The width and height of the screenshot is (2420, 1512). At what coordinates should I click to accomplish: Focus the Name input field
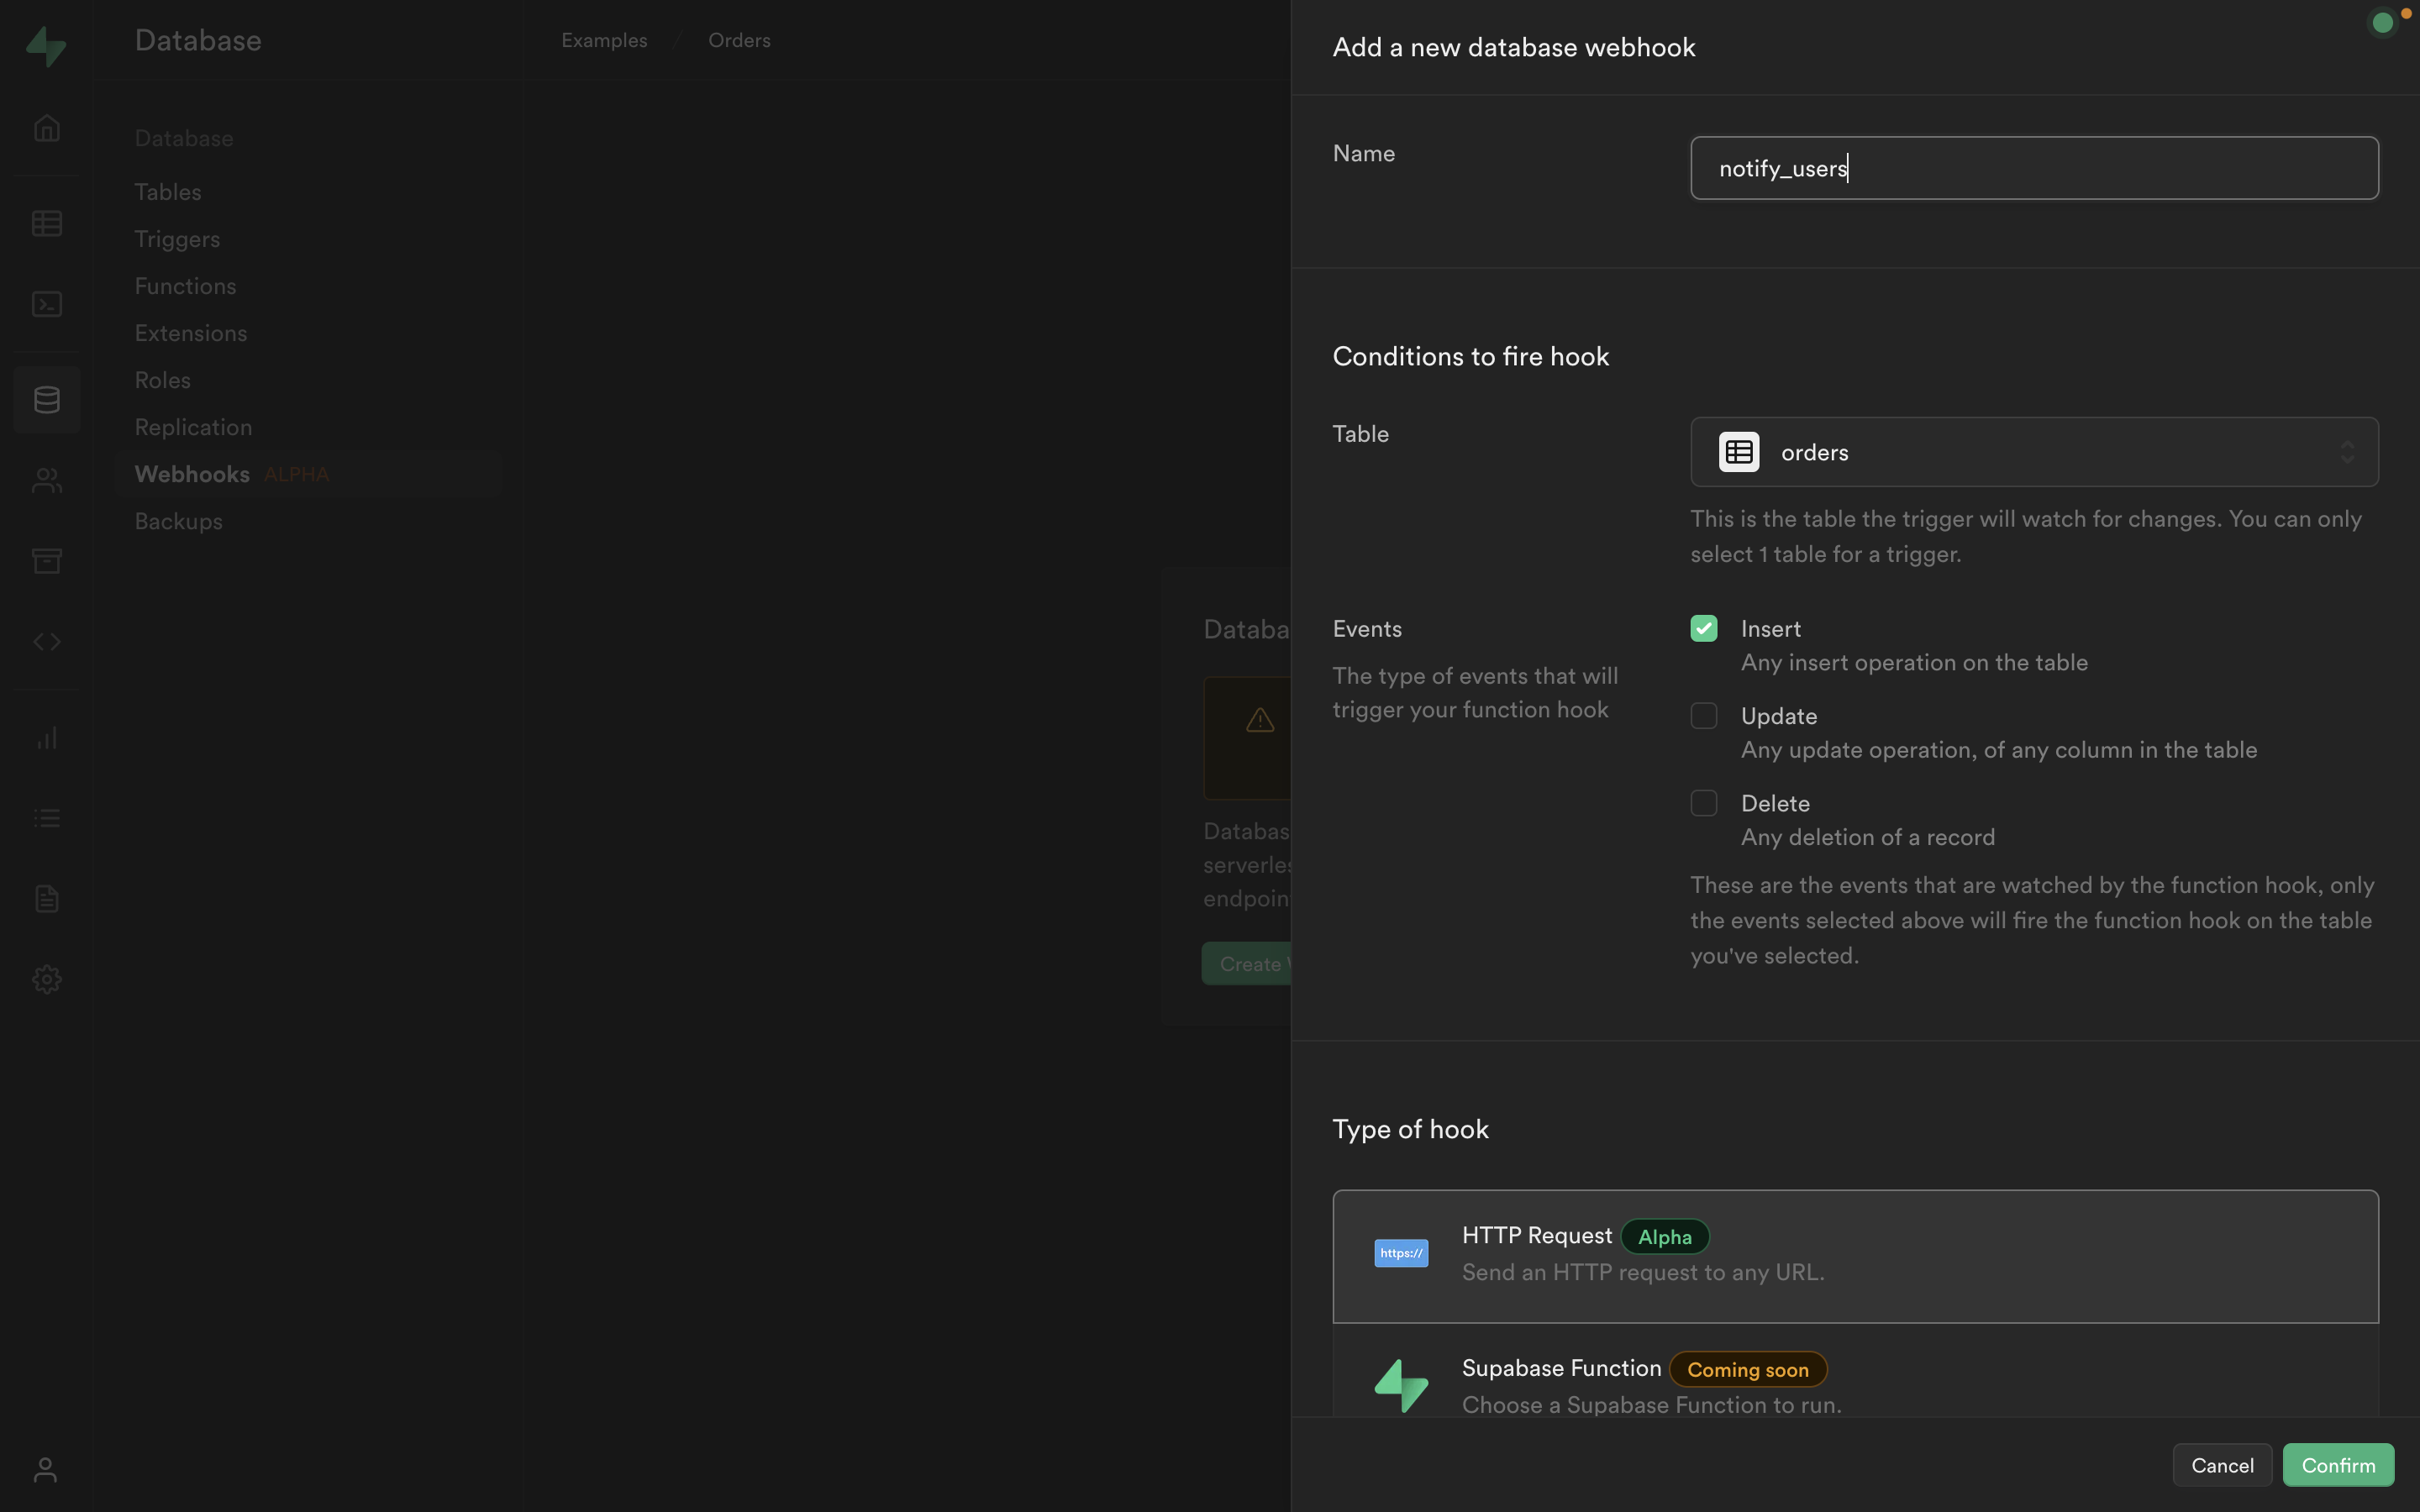pyautogui.click(x=2034, y=168)
